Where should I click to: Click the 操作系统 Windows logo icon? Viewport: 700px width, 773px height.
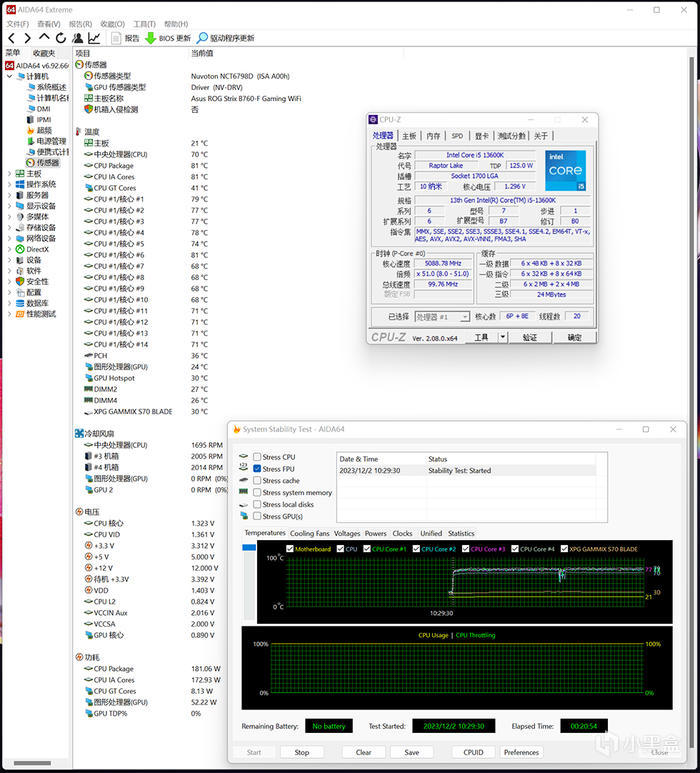20,184
